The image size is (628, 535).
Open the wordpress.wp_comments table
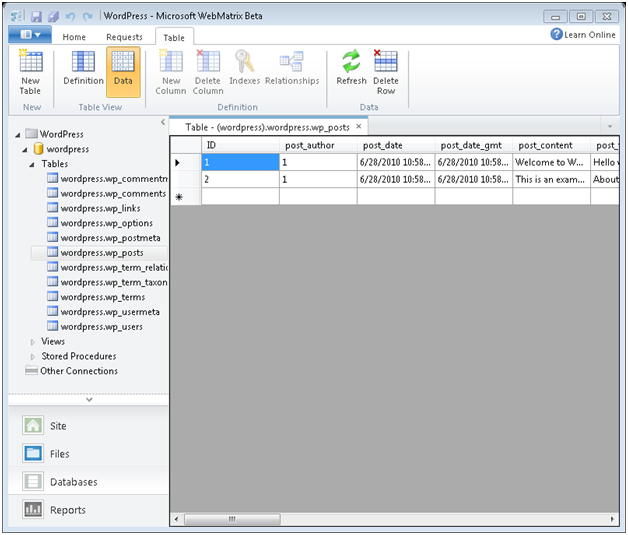point(106,193)
